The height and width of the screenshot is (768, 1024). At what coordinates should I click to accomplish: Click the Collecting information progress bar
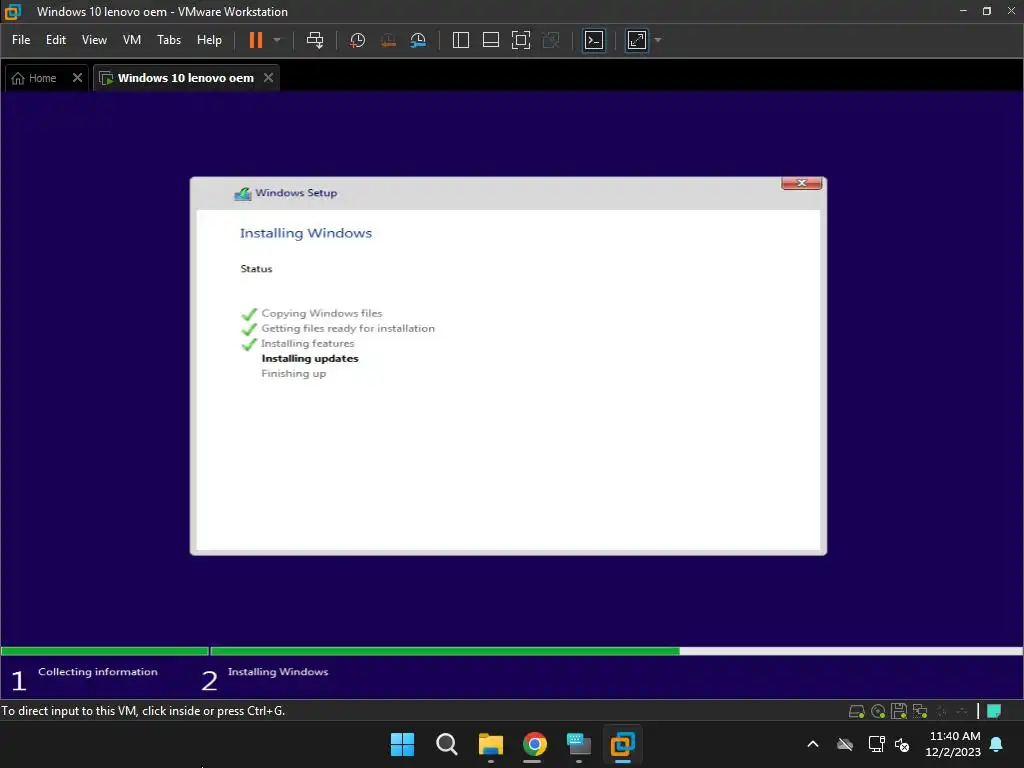(104, 651)
